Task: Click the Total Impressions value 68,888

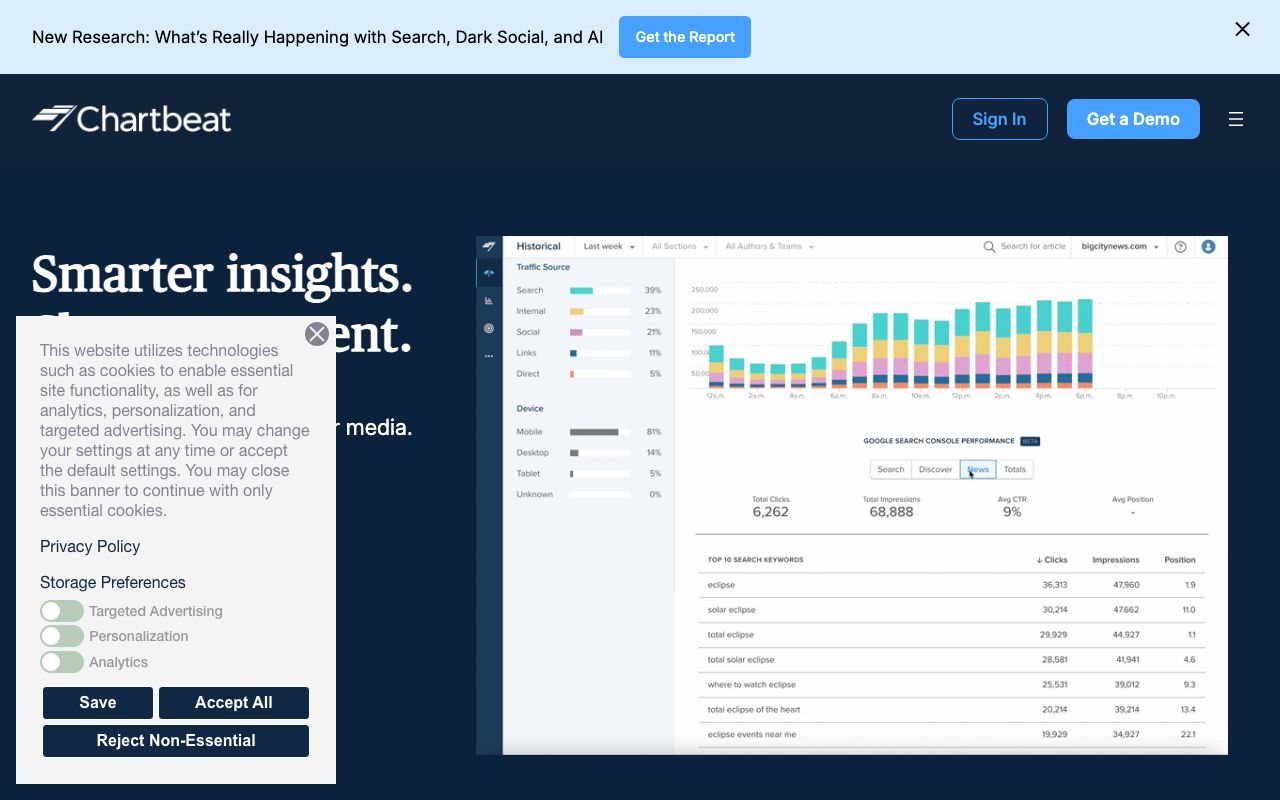Action: (x=891, y=512)
